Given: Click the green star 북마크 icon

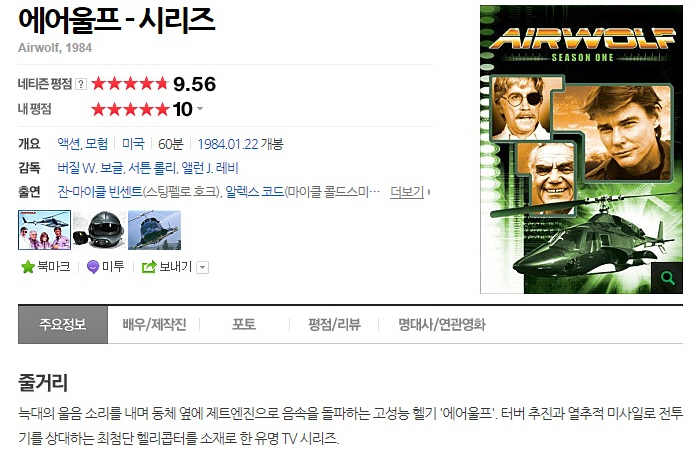Looking at the screenshot, I should (28, 267).
